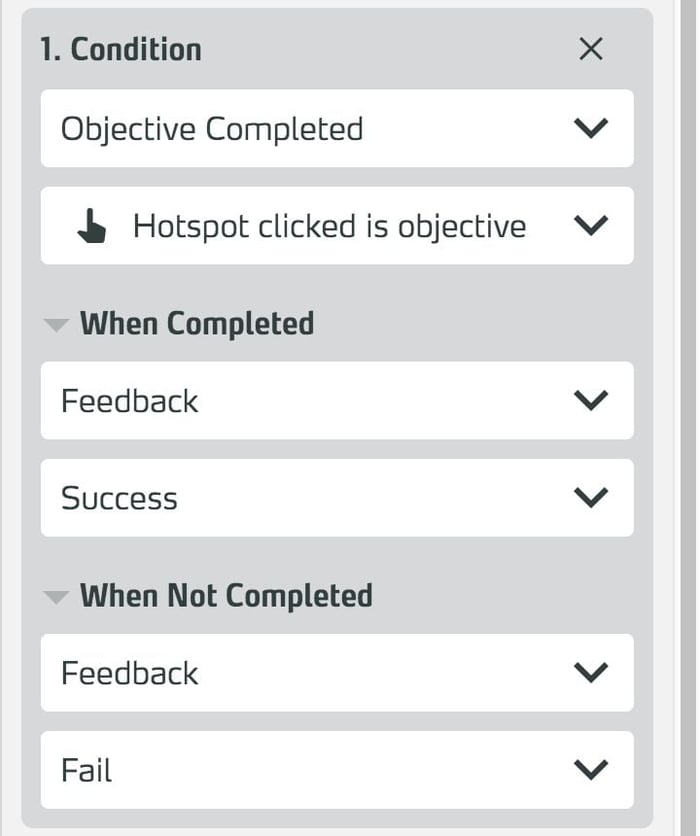Select the 'Hotspot clicked is objective' field text
This screenshot has height=836, width=700.
pos(329,227)
